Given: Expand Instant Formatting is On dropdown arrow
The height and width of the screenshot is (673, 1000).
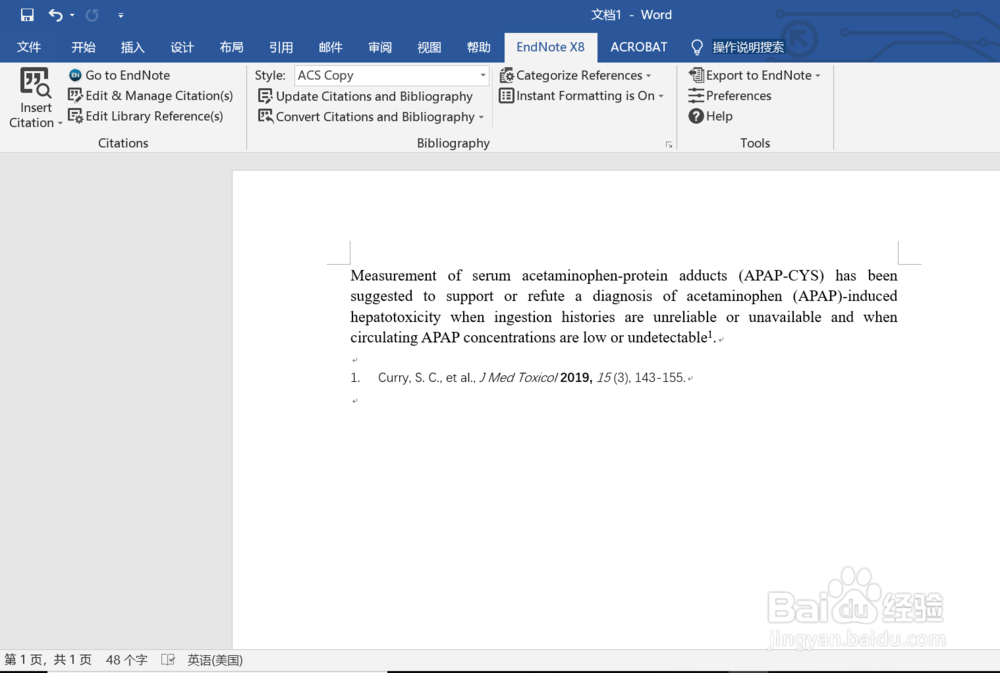Looking at the screenshot, I should pos(661,96).
